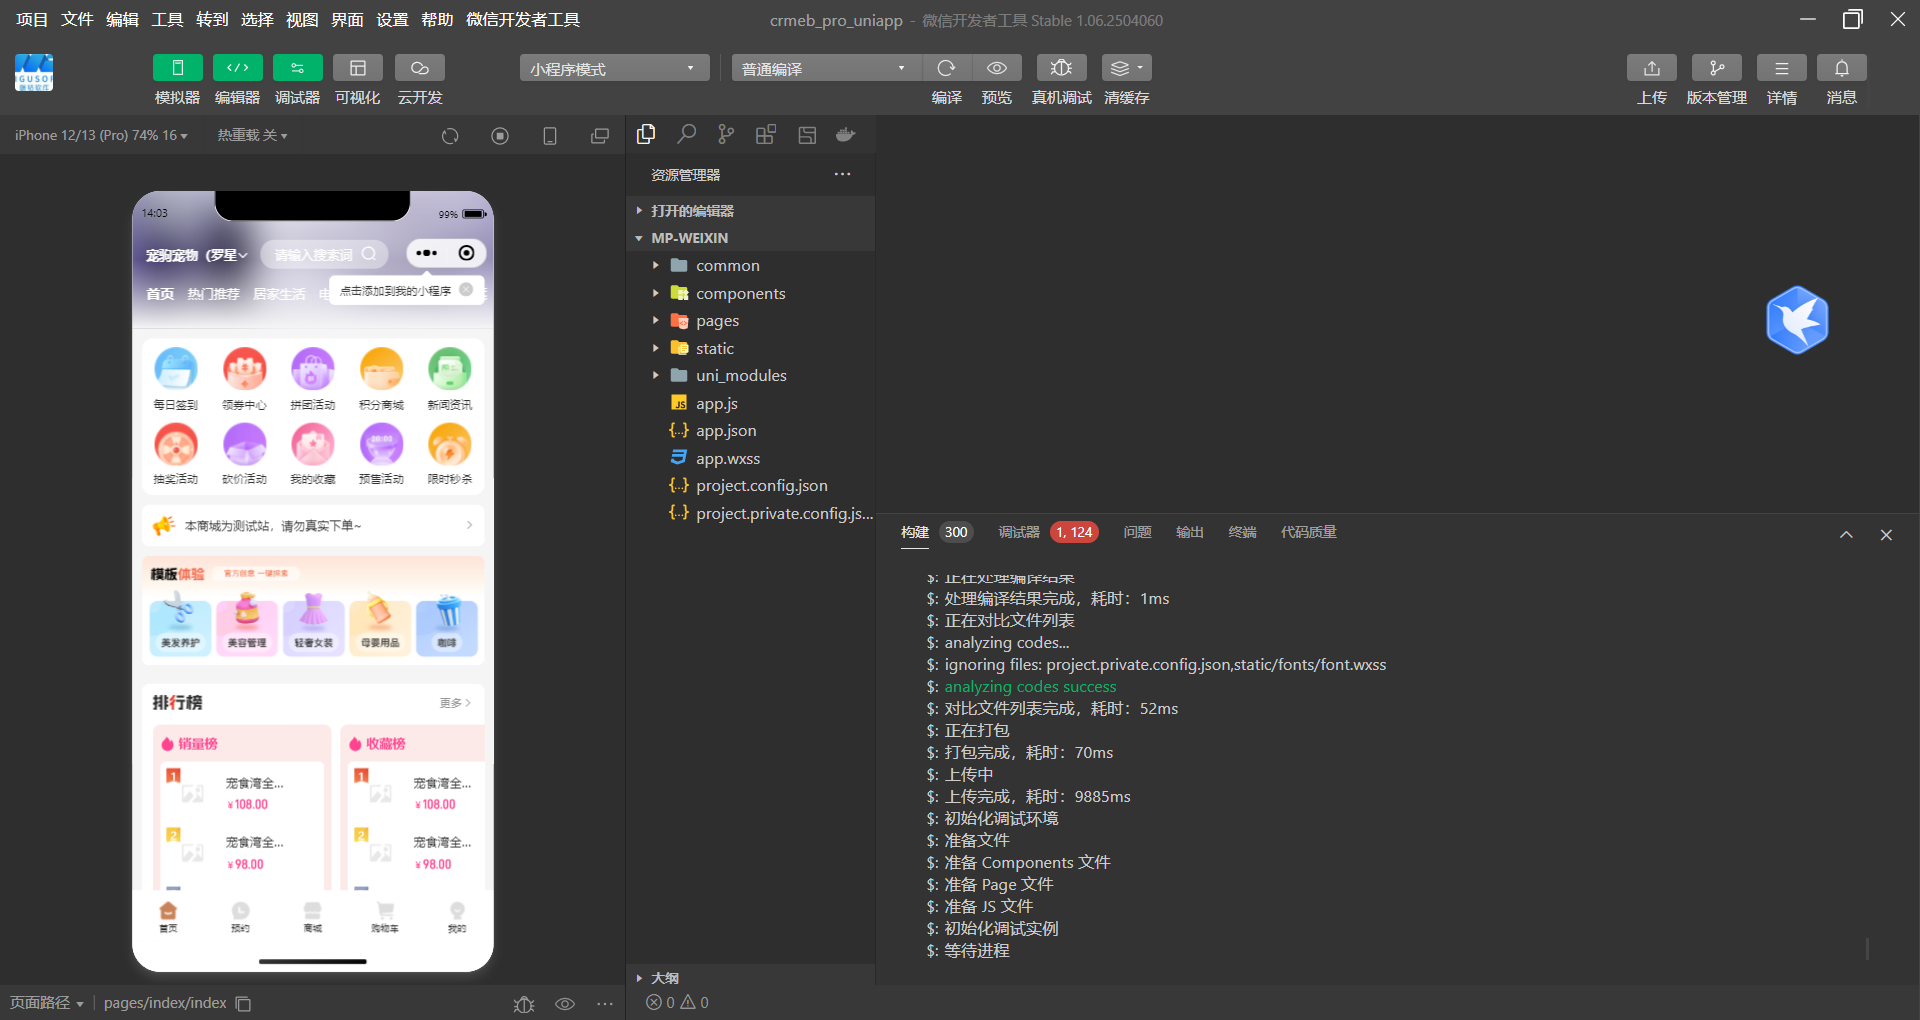
Task: Toggle the editor (编辑器) panel
Action: pos(237,68)
